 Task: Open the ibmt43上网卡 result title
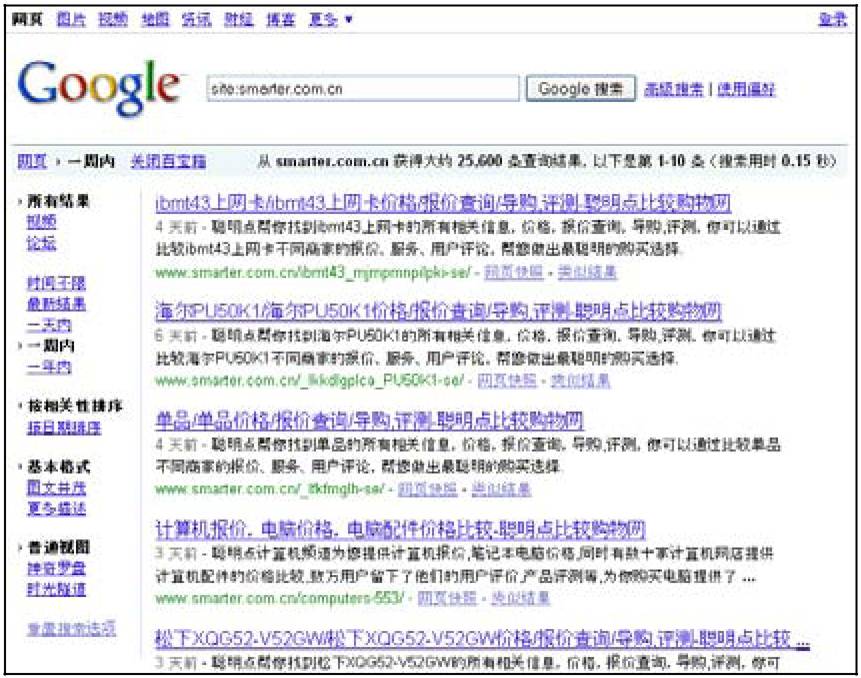coord(443,203)
